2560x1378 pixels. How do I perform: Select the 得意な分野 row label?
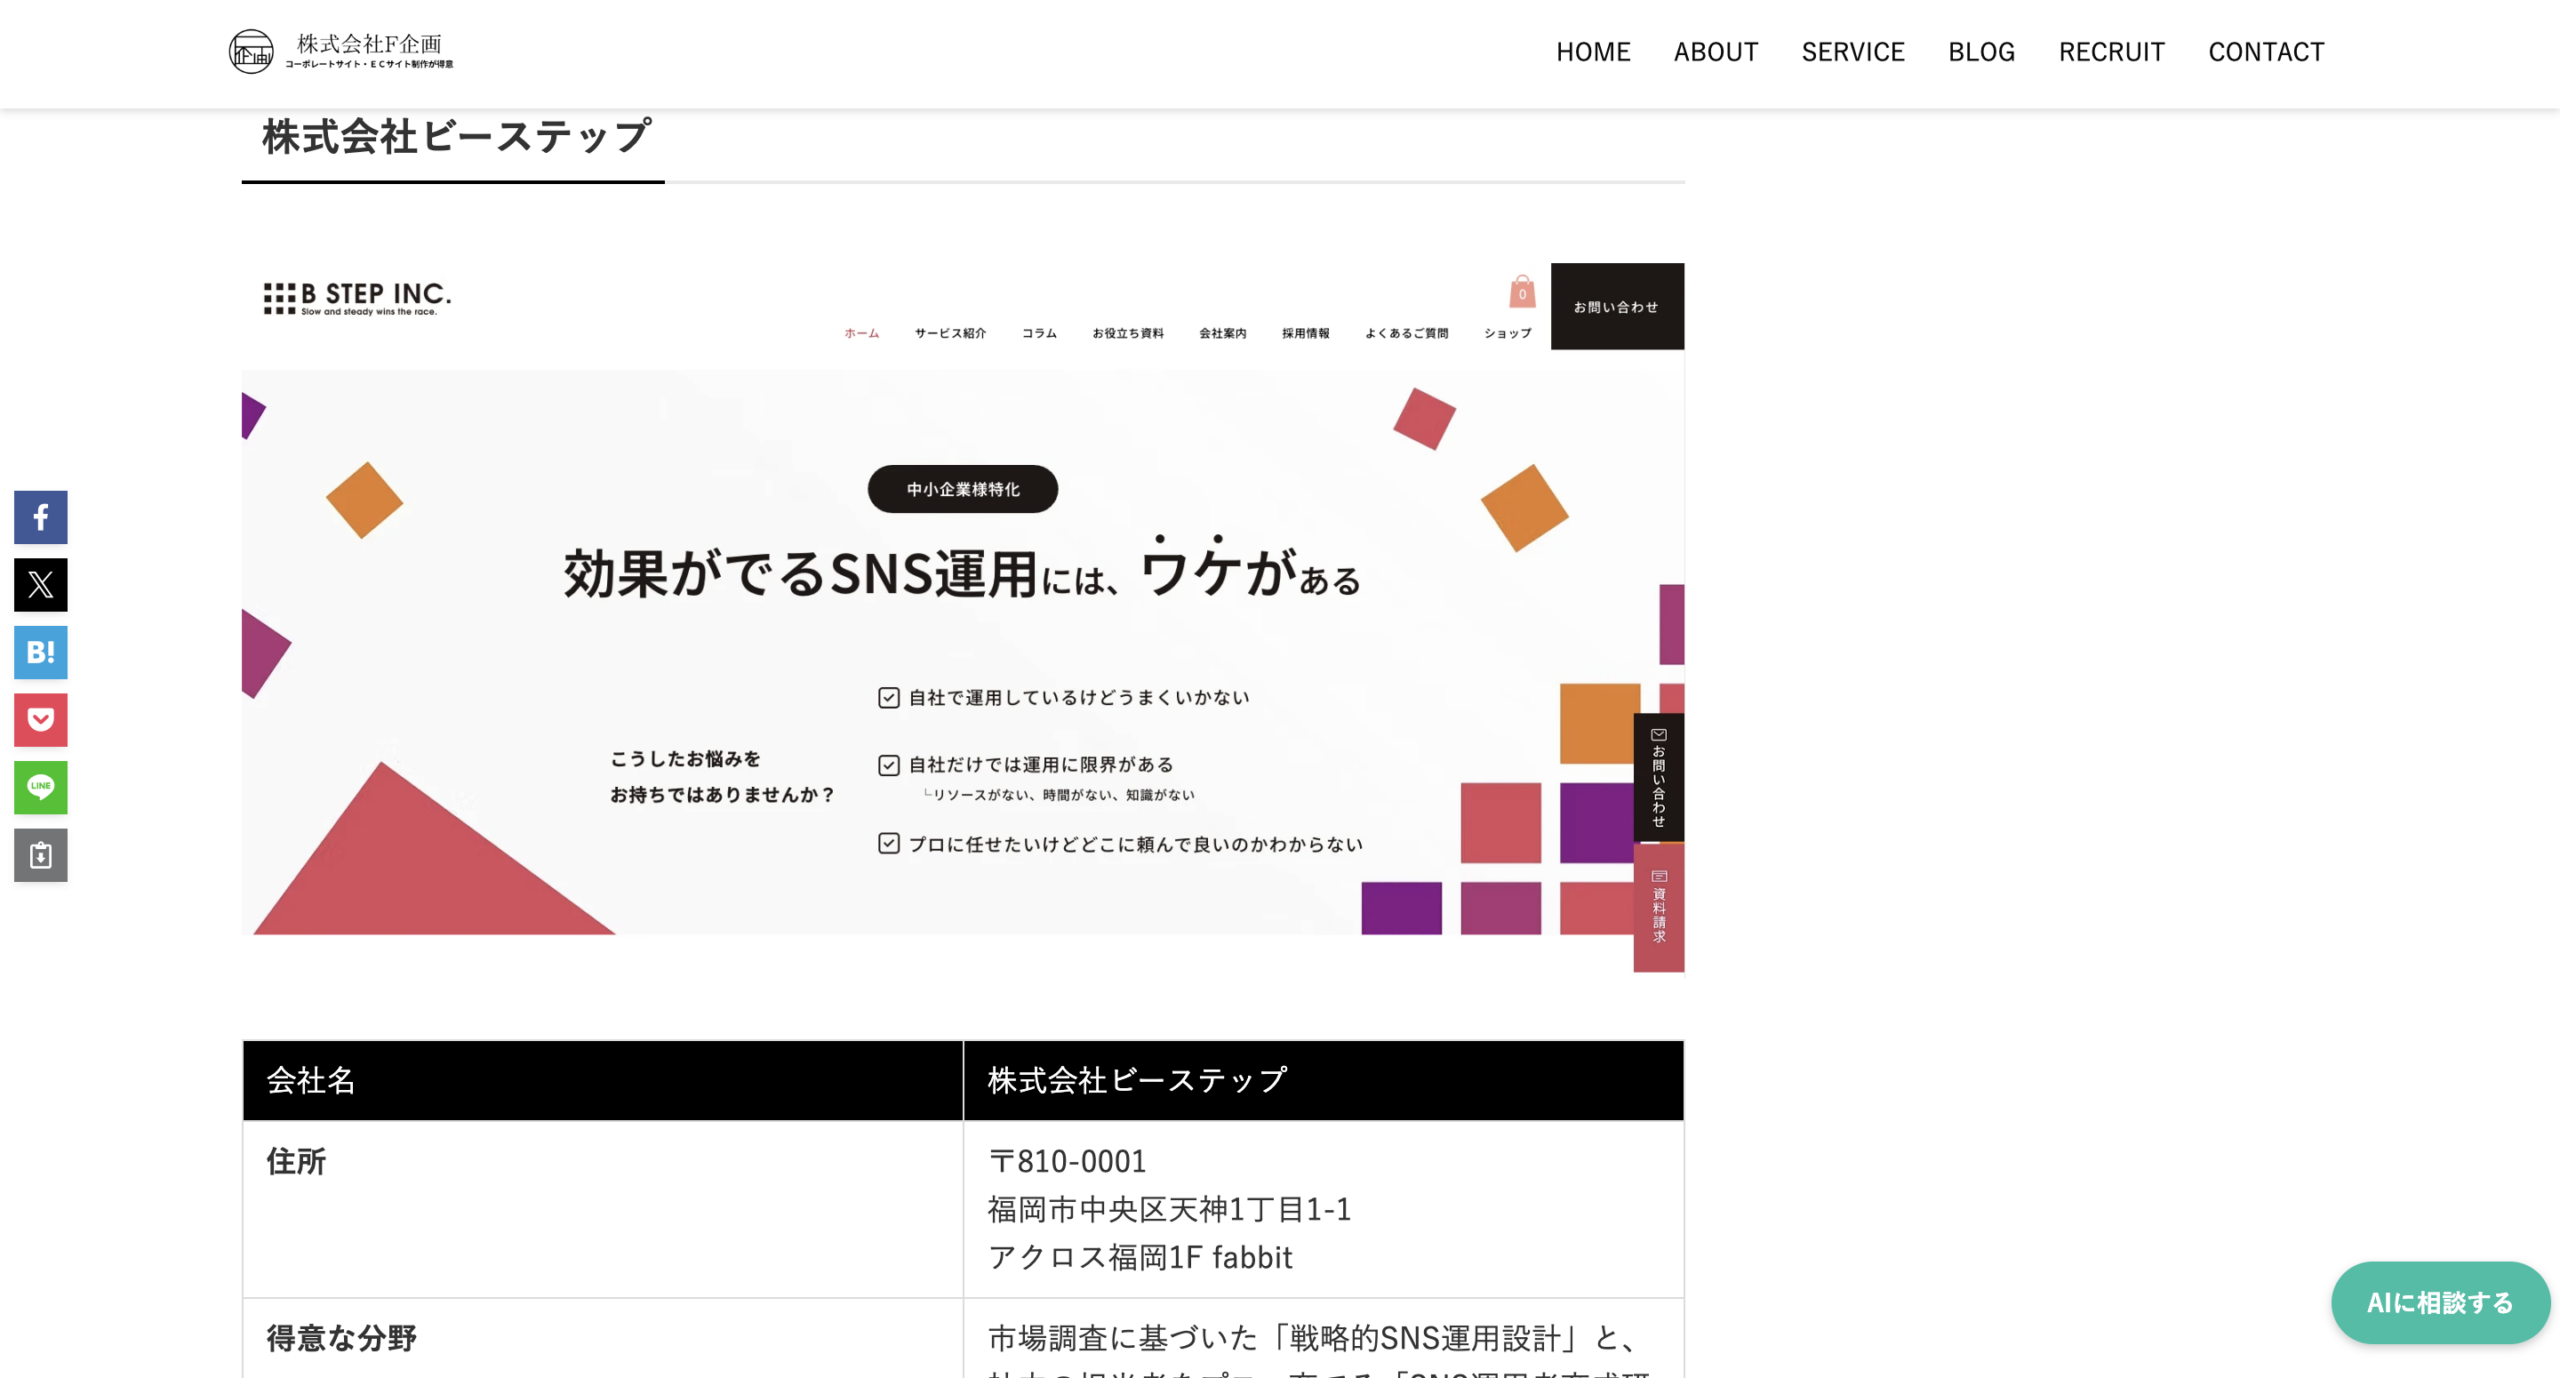point(341,1338)
